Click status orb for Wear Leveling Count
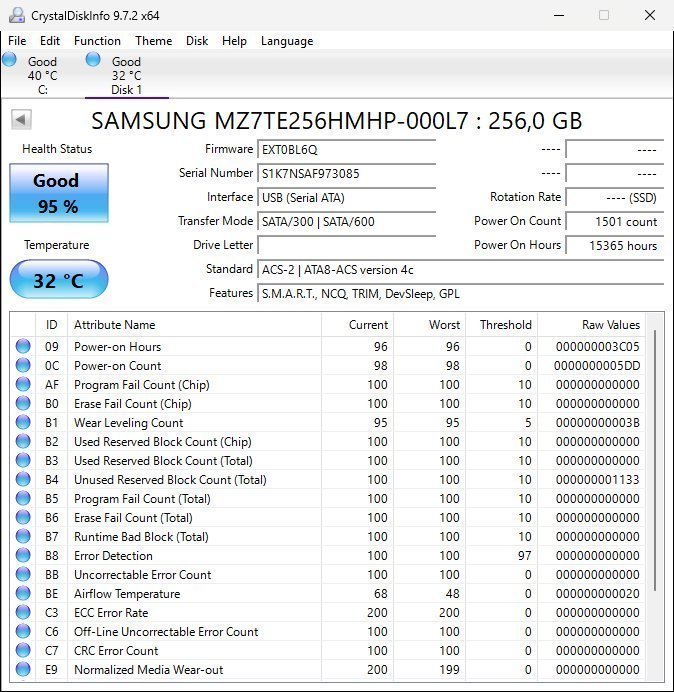The width and height of the screenshot is (674, 692). click(x=23, y=422)
